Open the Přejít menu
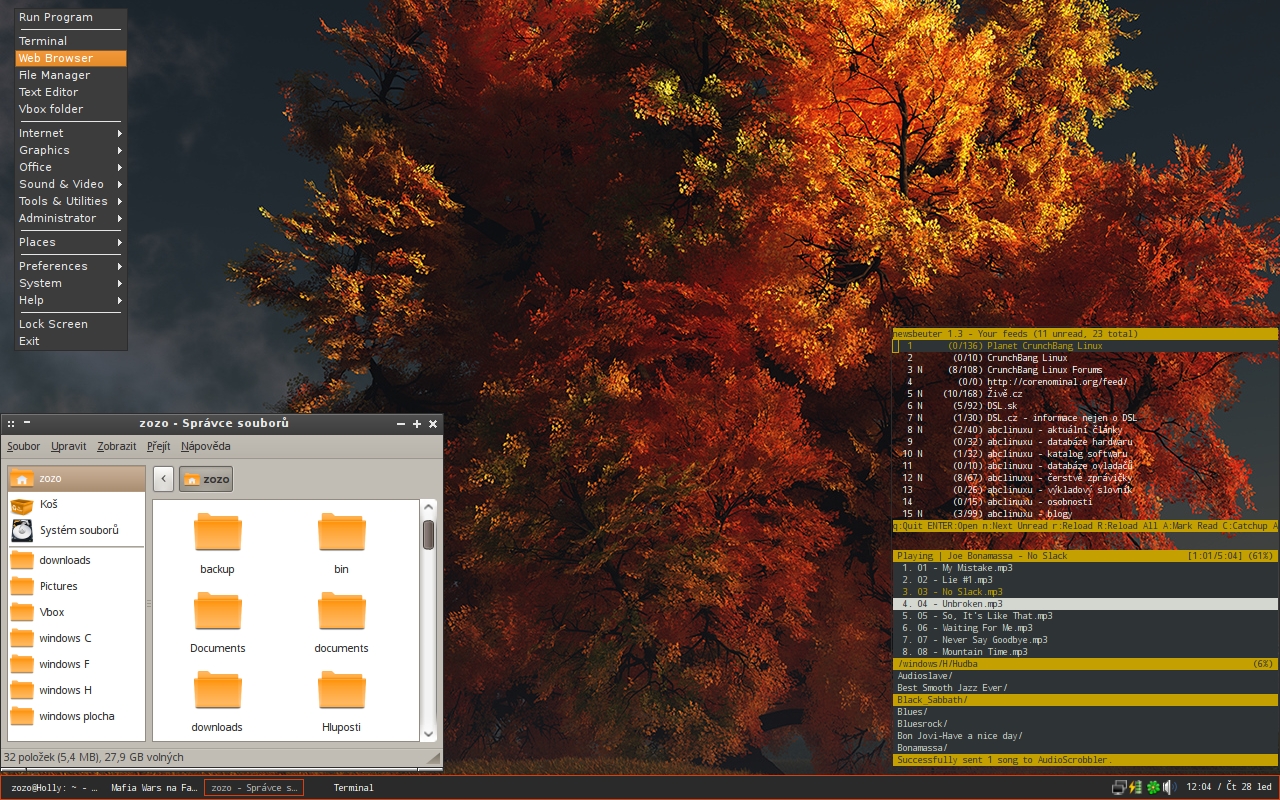Screen dimensions: 1280x800 [158, 446]
